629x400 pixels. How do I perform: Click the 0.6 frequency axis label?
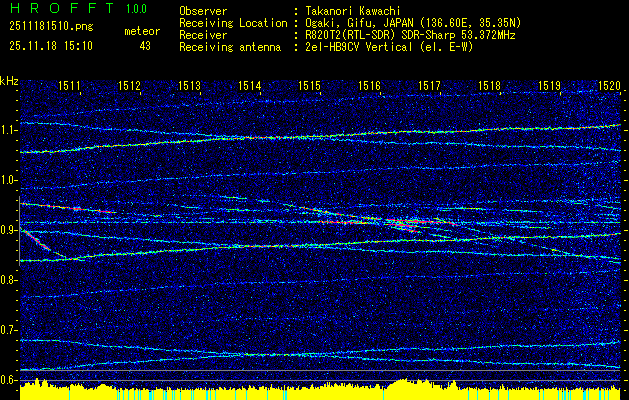(9, 380)
